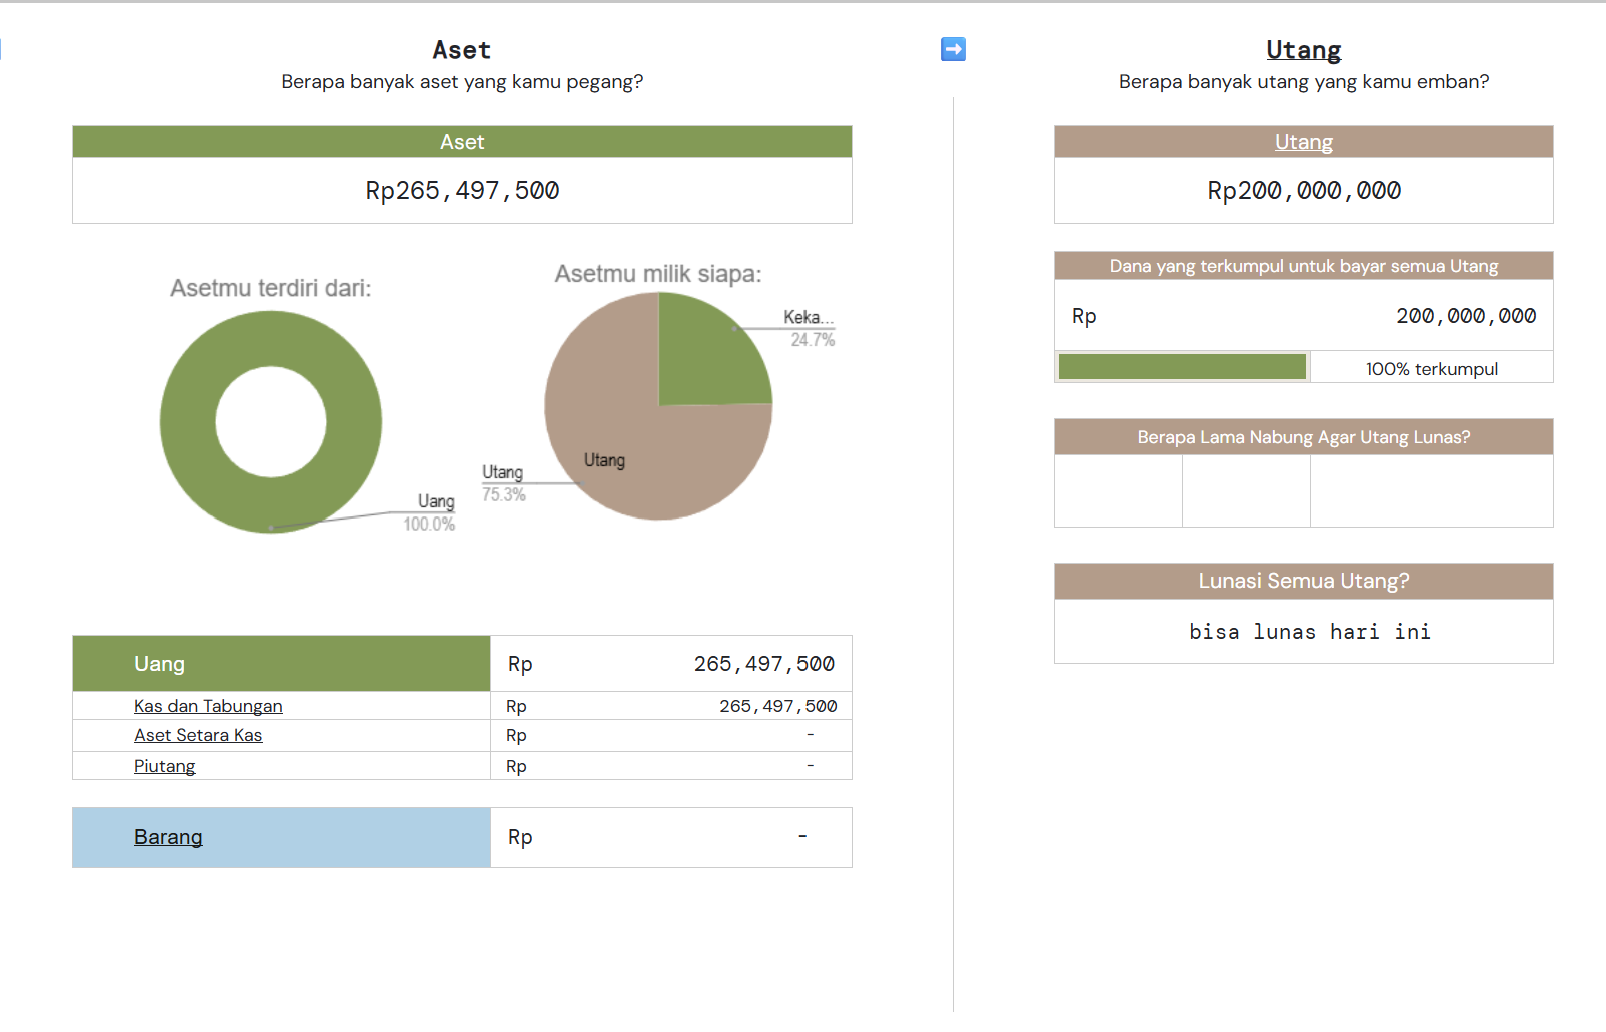Click the Berapa Lama Nabung Agar Utang Lunas header
Screen dimensions: 1606x1032
[x=1303, y=437]
